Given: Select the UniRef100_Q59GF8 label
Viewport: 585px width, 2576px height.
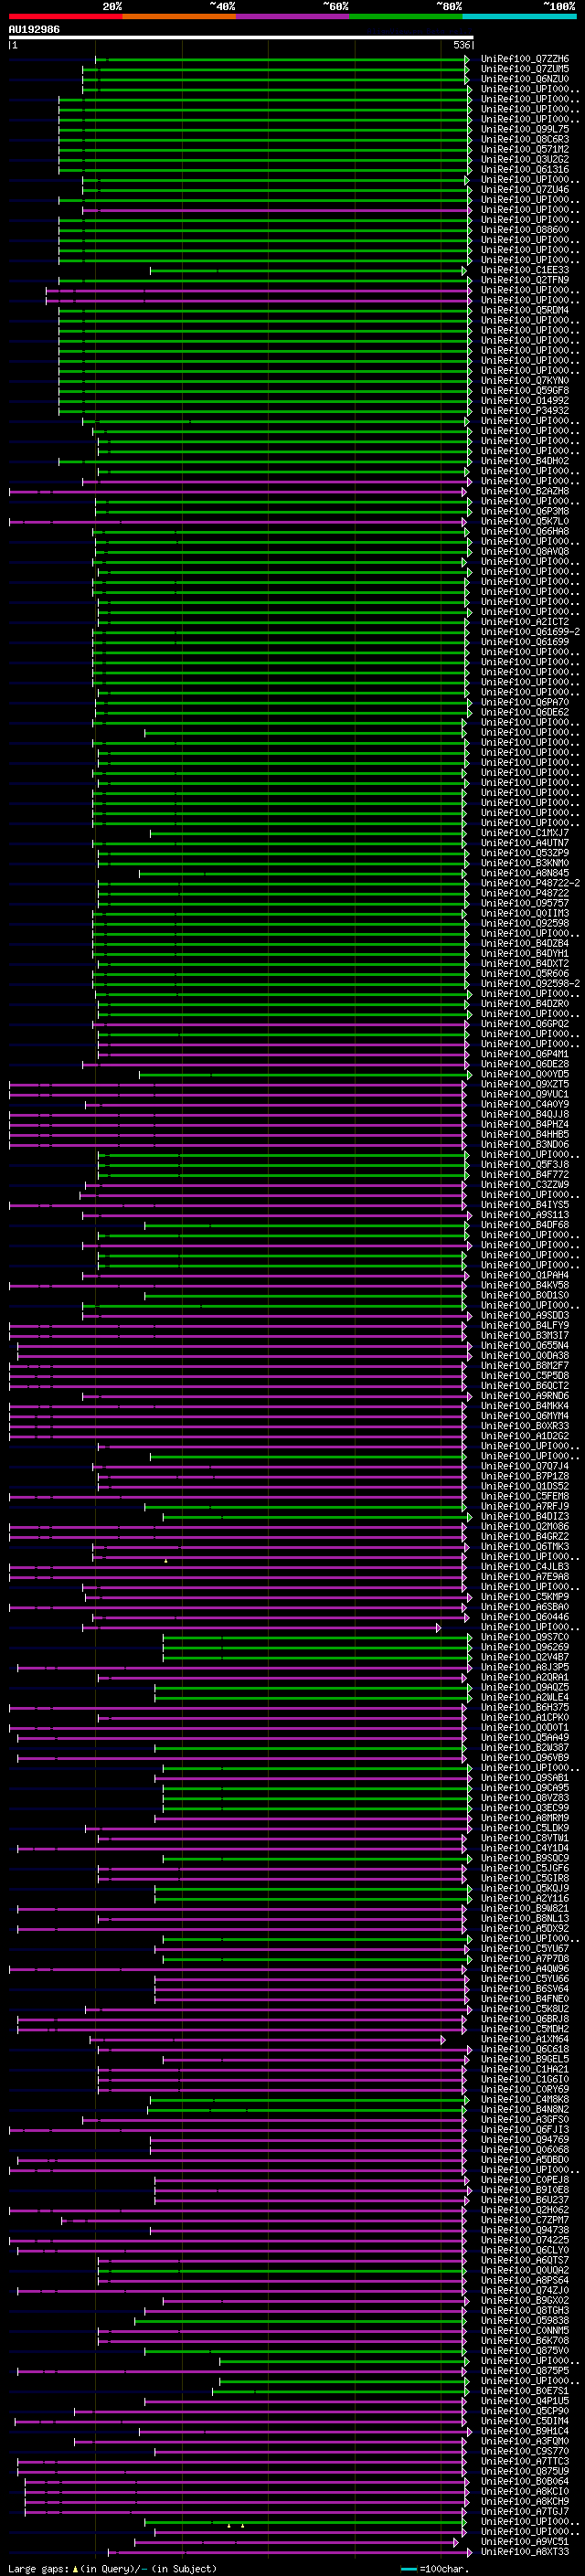Looking at the screenshot, I should [x=525, y=390].
